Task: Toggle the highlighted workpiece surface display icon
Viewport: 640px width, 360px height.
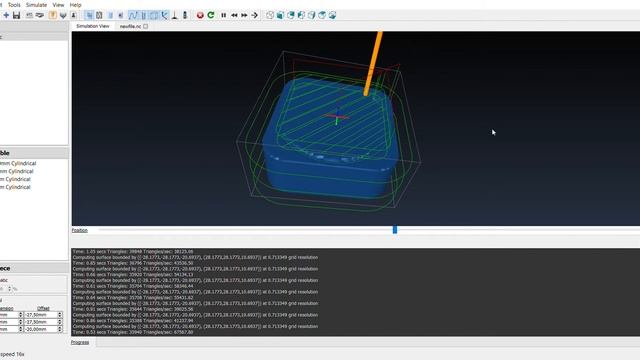Action: coord(89,15)
